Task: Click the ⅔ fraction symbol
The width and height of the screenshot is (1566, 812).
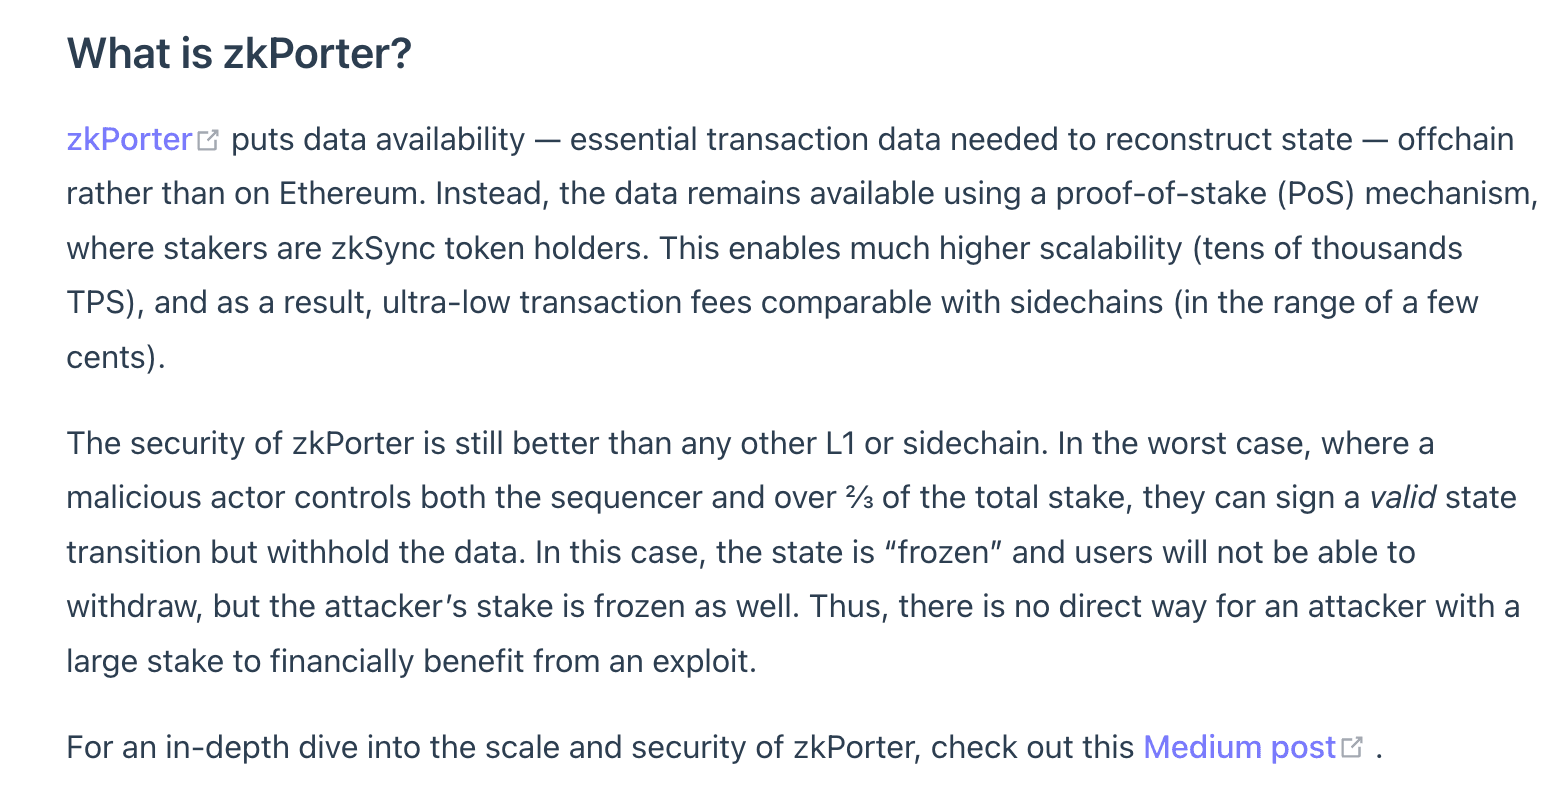Action: coord(859,498)
